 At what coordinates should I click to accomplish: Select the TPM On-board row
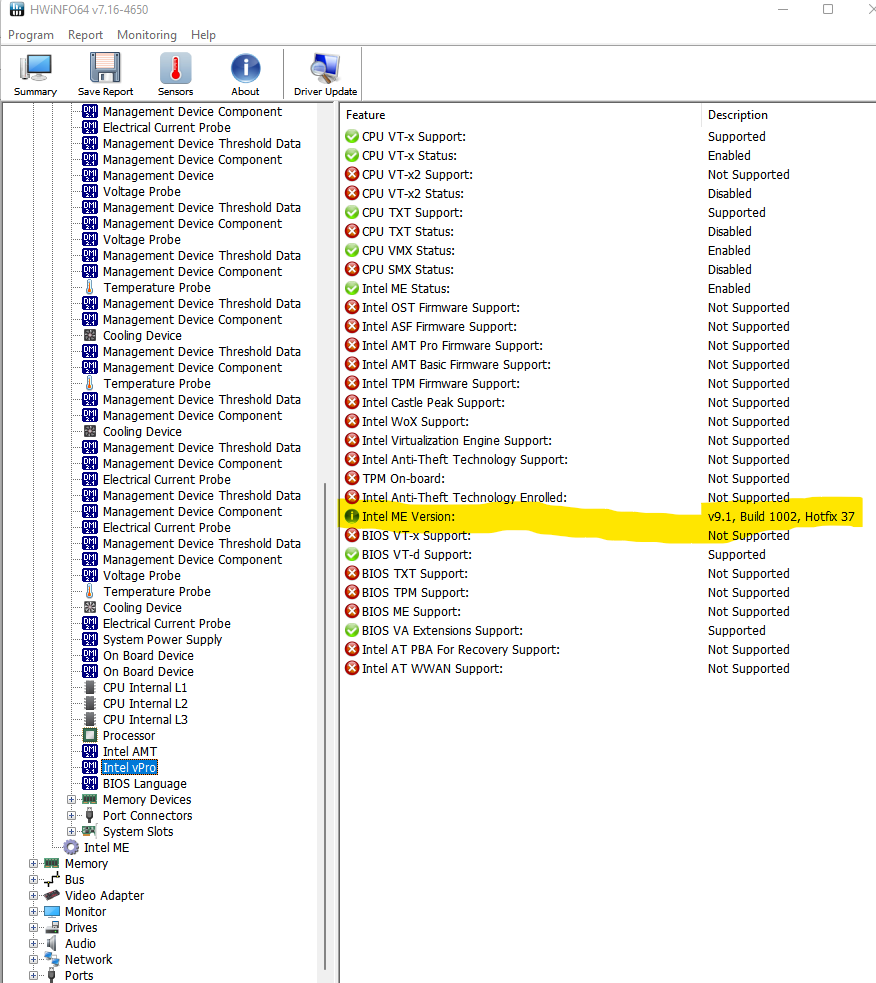(x=608, y=478)
